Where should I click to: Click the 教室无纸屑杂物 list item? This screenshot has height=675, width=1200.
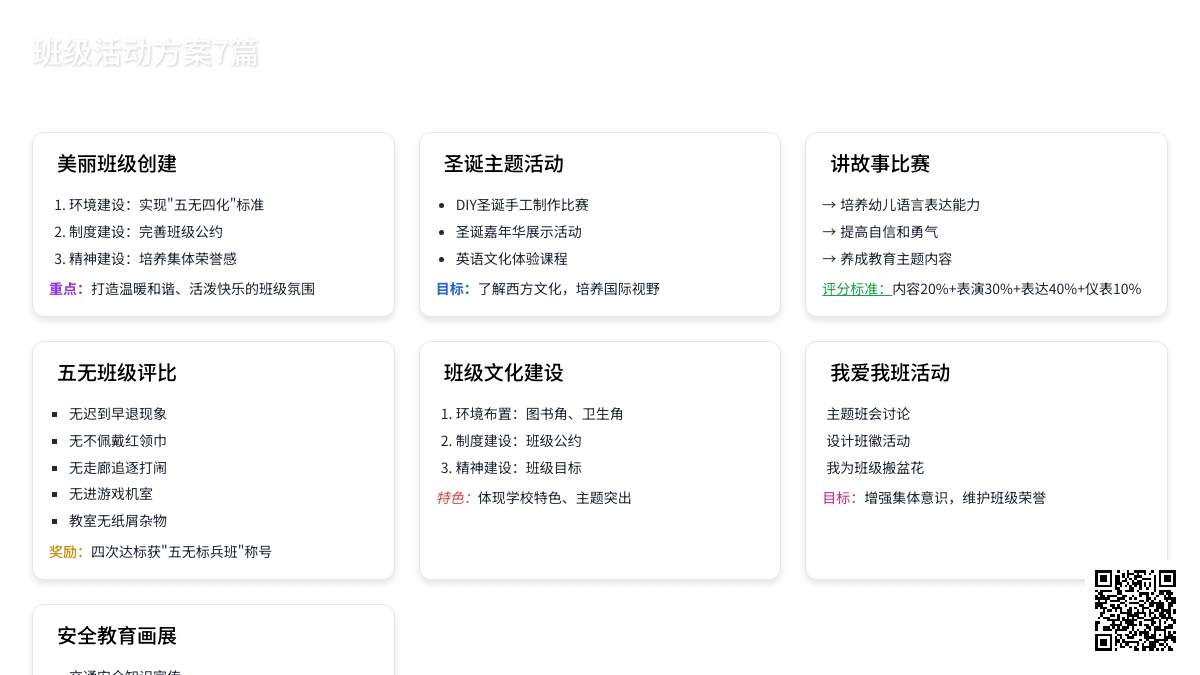pyautogui.click(x=118, y=521)
